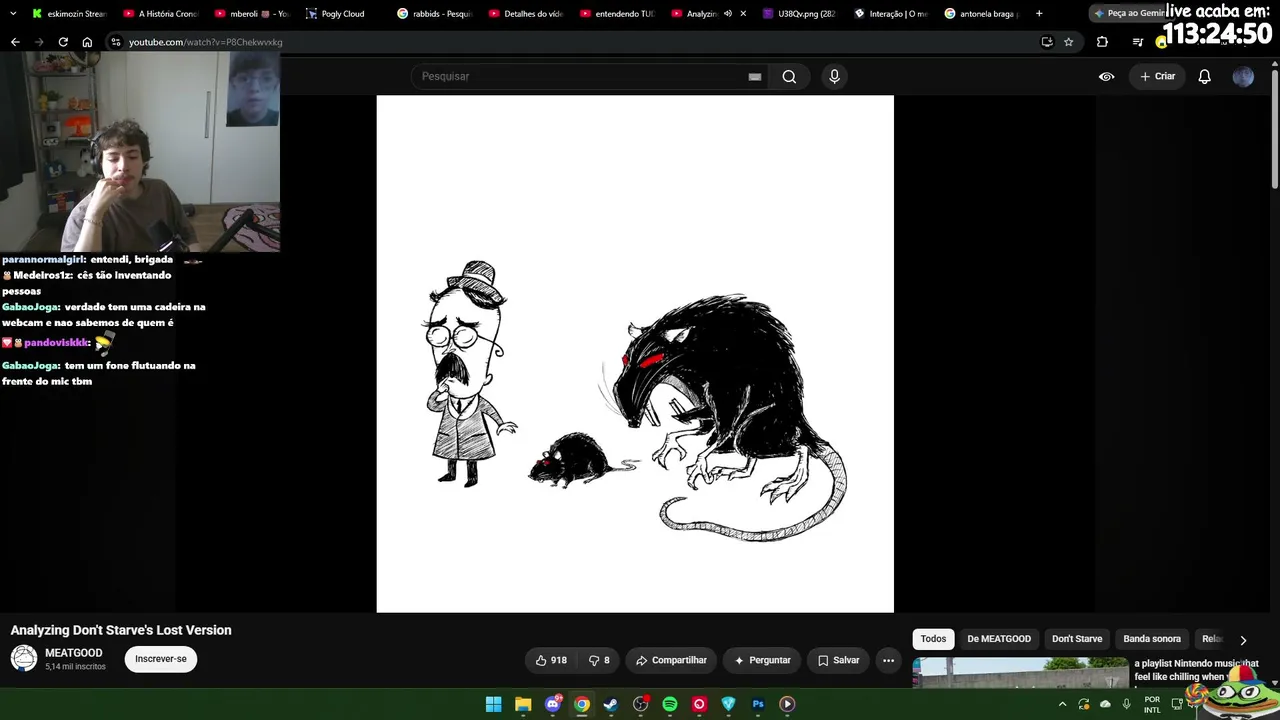Switch to the A História Crono tab
Screen dimensions: 1280x720
tap(160, 14)
